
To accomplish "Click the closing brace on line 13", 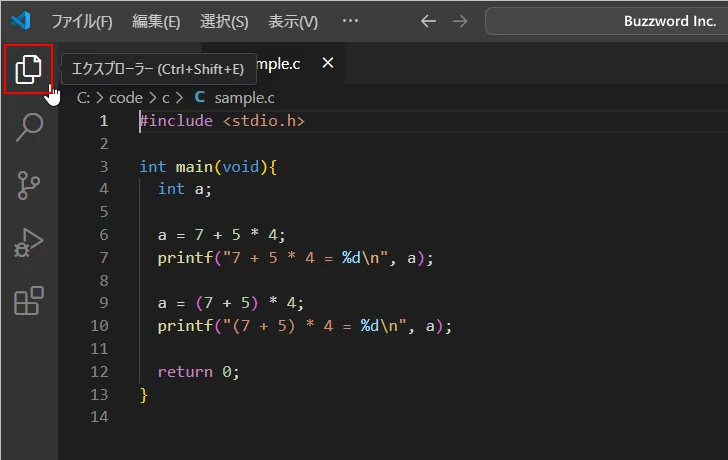I will pyautogui.click(x=144, y=395).
